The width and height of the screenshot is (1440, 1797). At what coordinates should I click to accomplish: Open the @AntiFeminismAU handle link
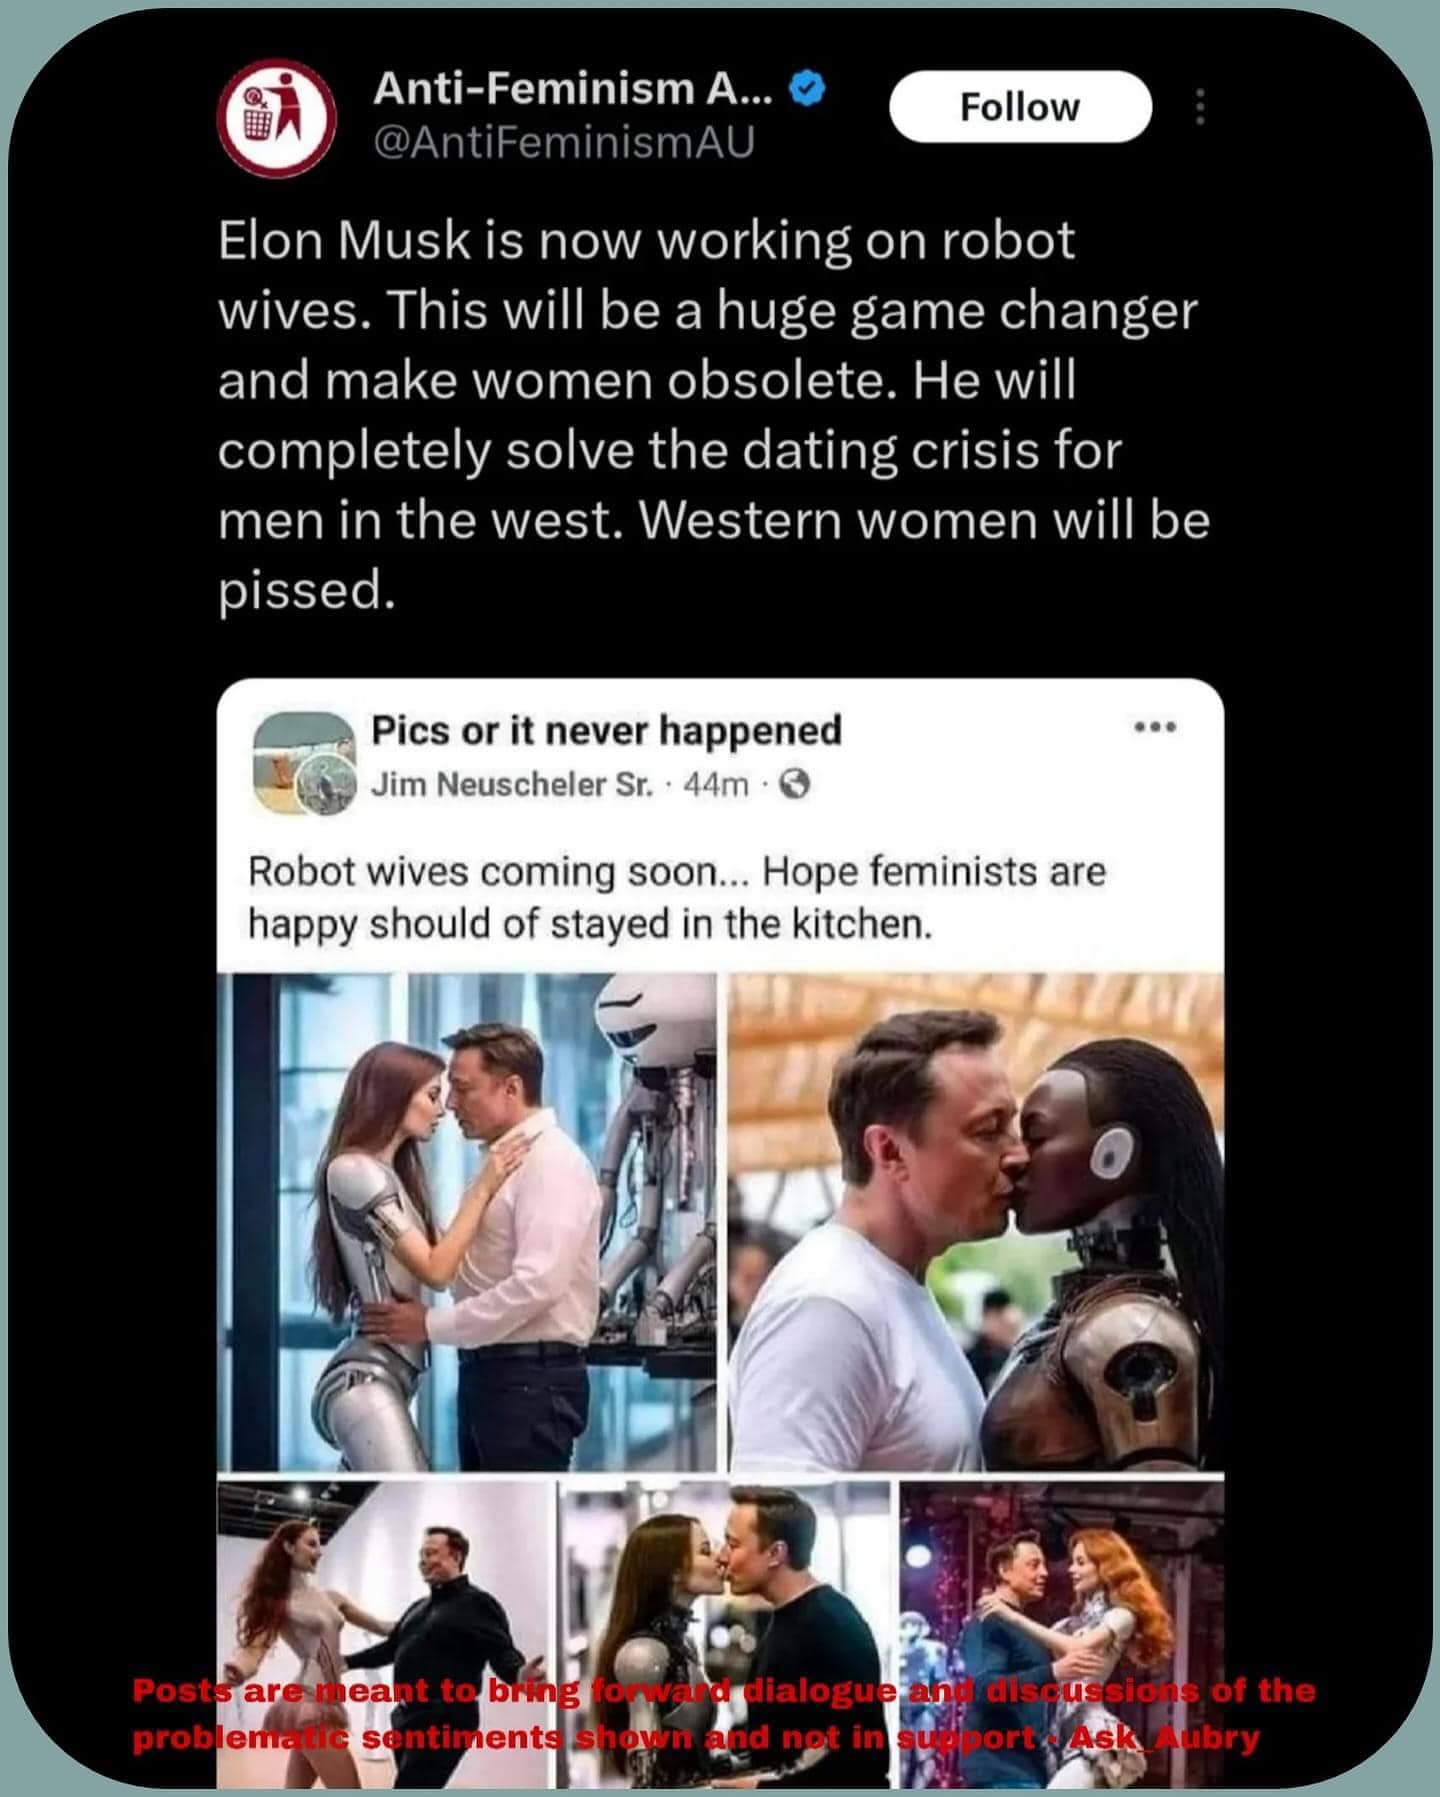click(563, 144)
